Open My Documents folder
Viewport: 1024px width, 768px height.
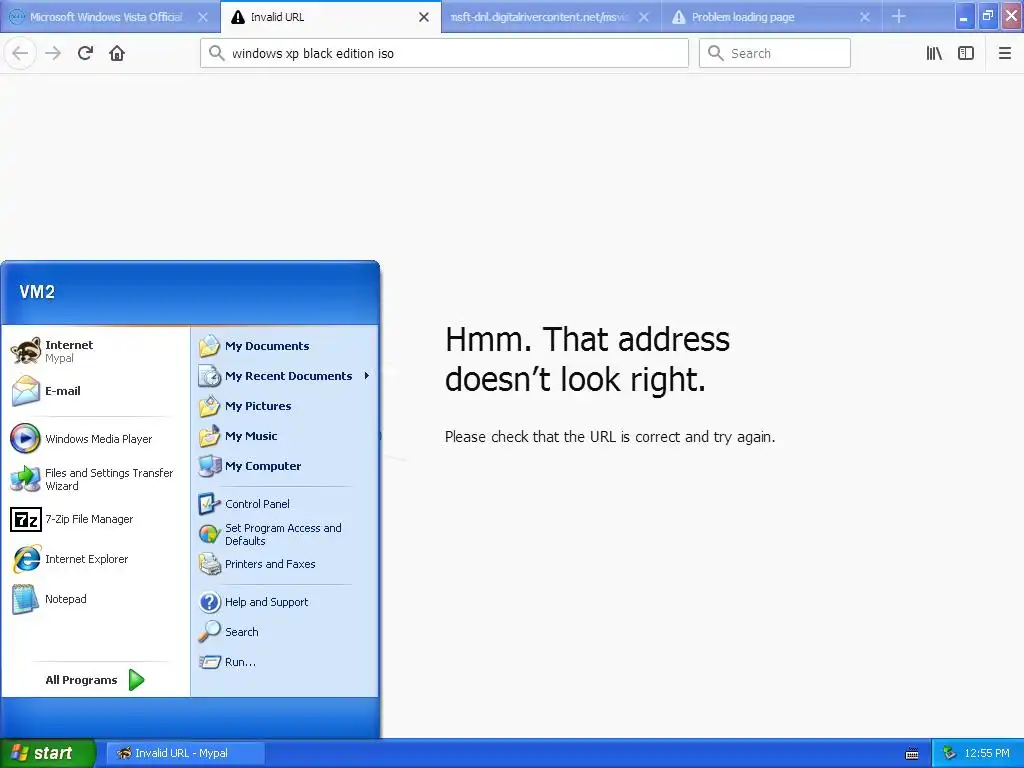tap(285, 346)
